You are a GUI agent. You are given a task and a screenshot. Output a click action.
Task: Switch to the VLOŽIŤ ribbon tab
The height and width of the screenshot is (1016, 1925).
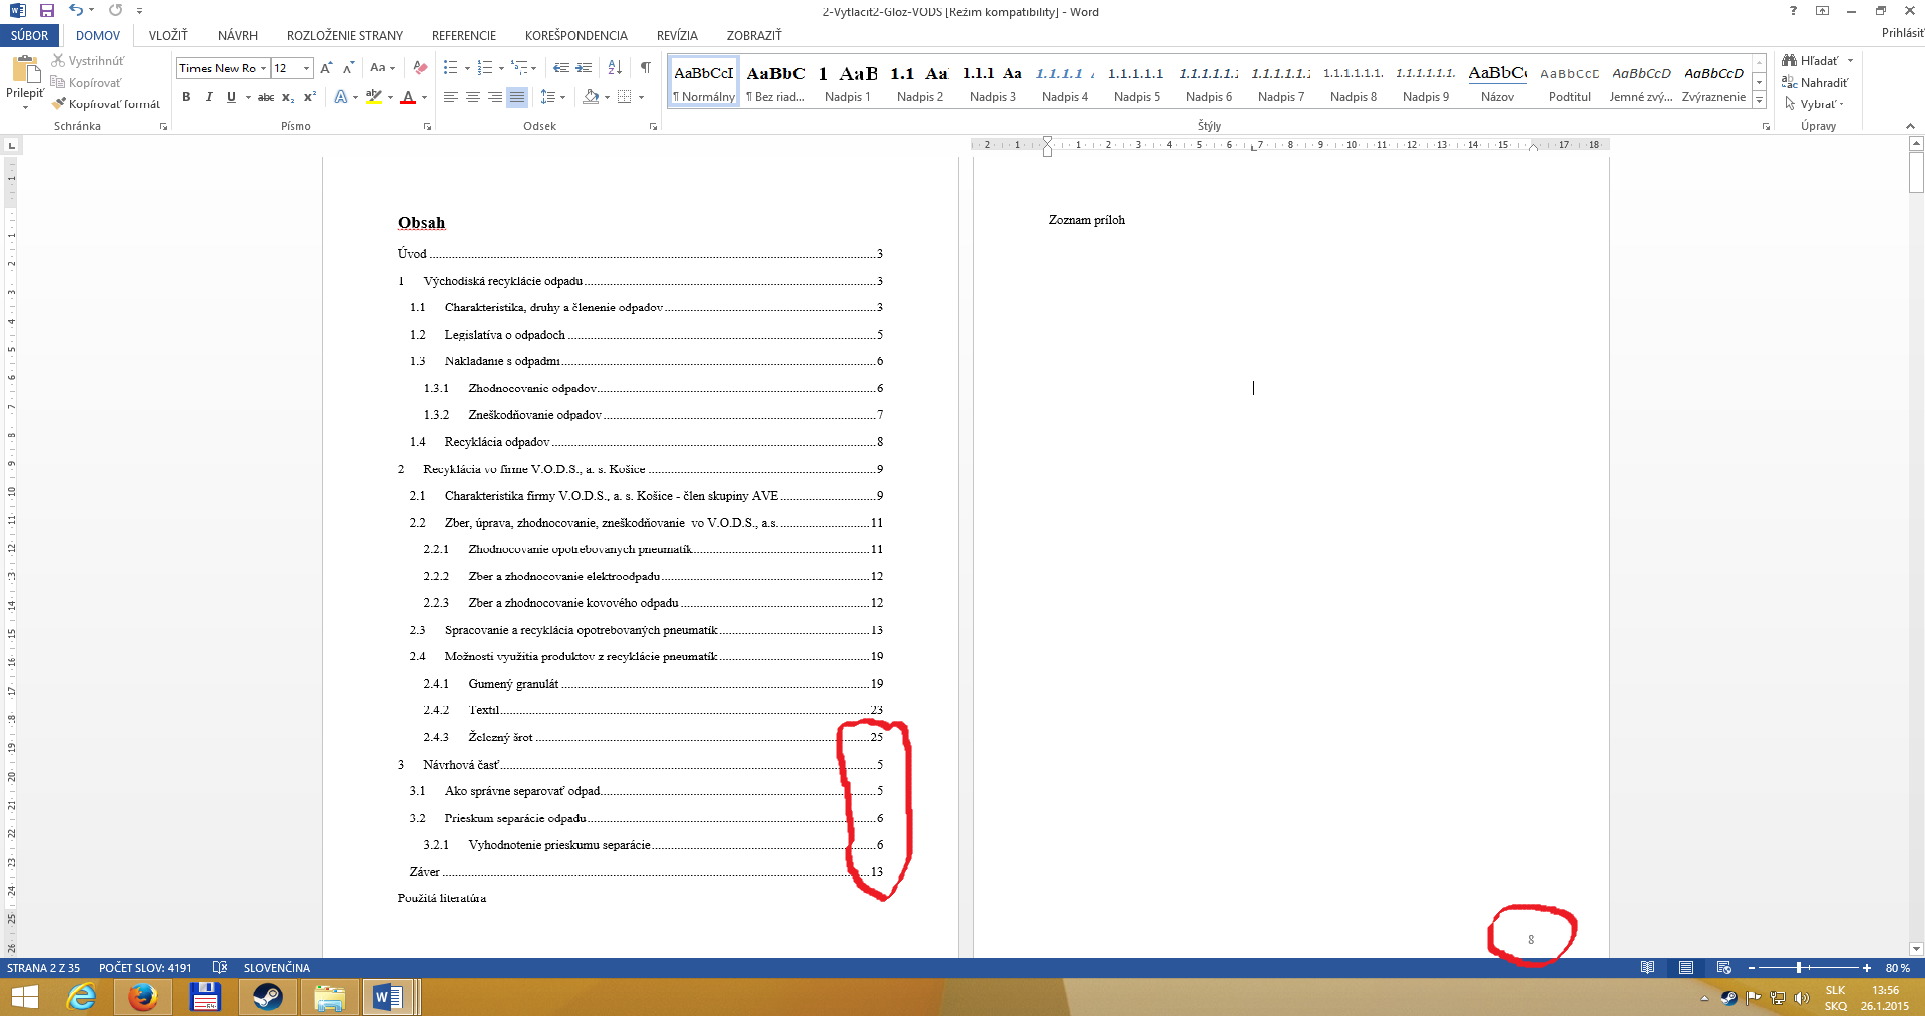point(168,35)
